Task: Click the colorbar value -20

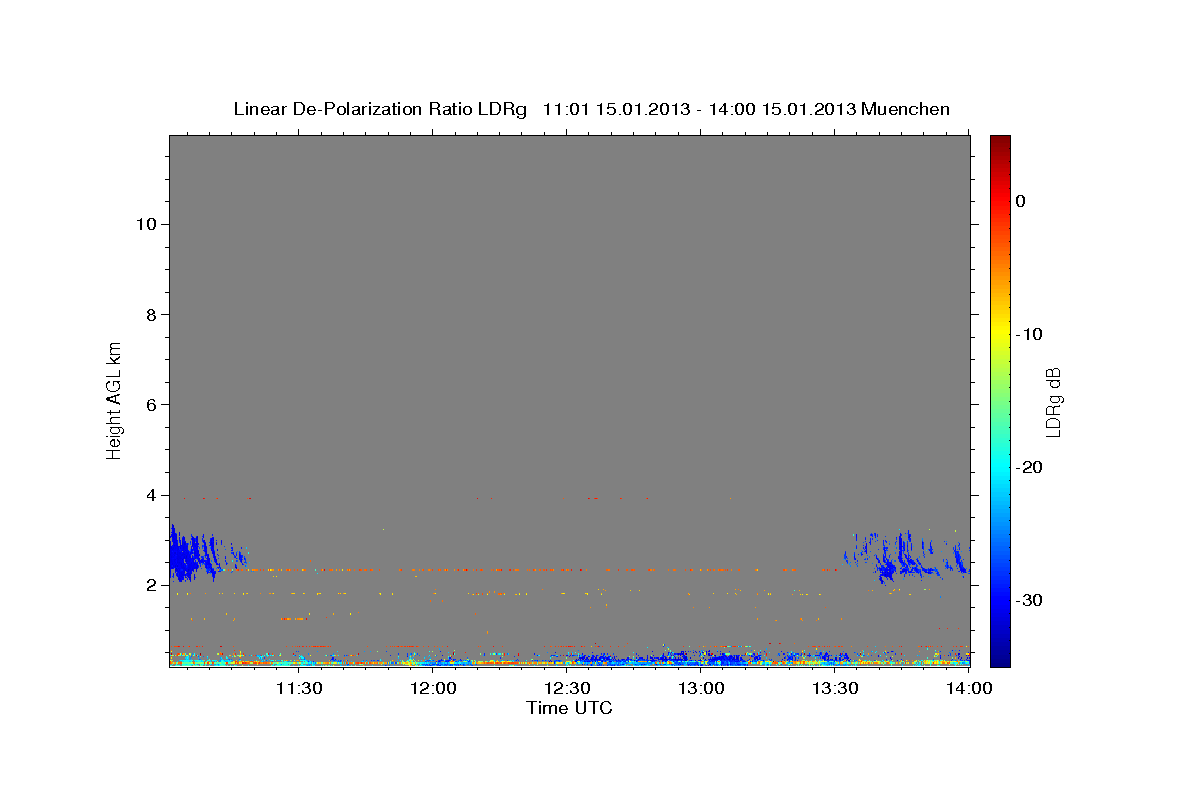Action: (x=1030, y=467)
